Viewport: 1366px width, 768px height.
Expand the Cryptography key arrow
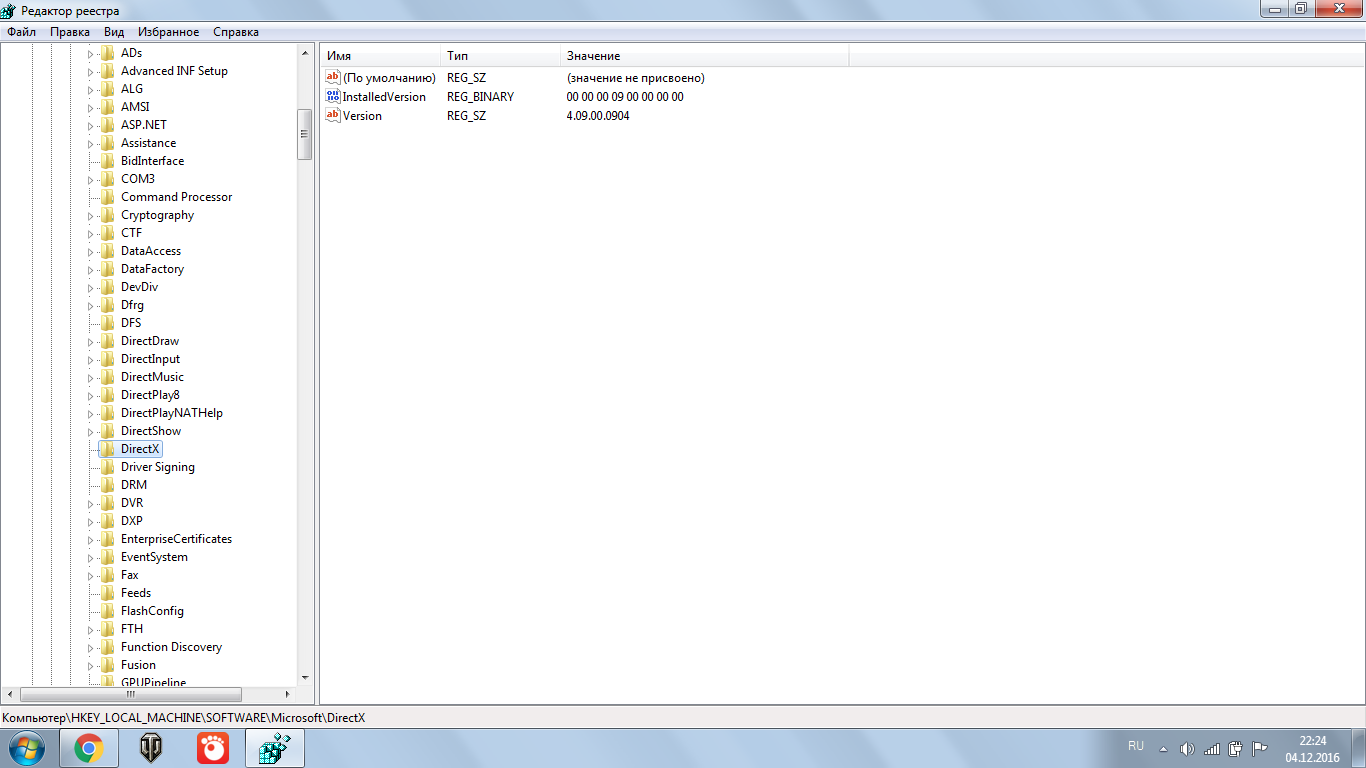(90, 215)
